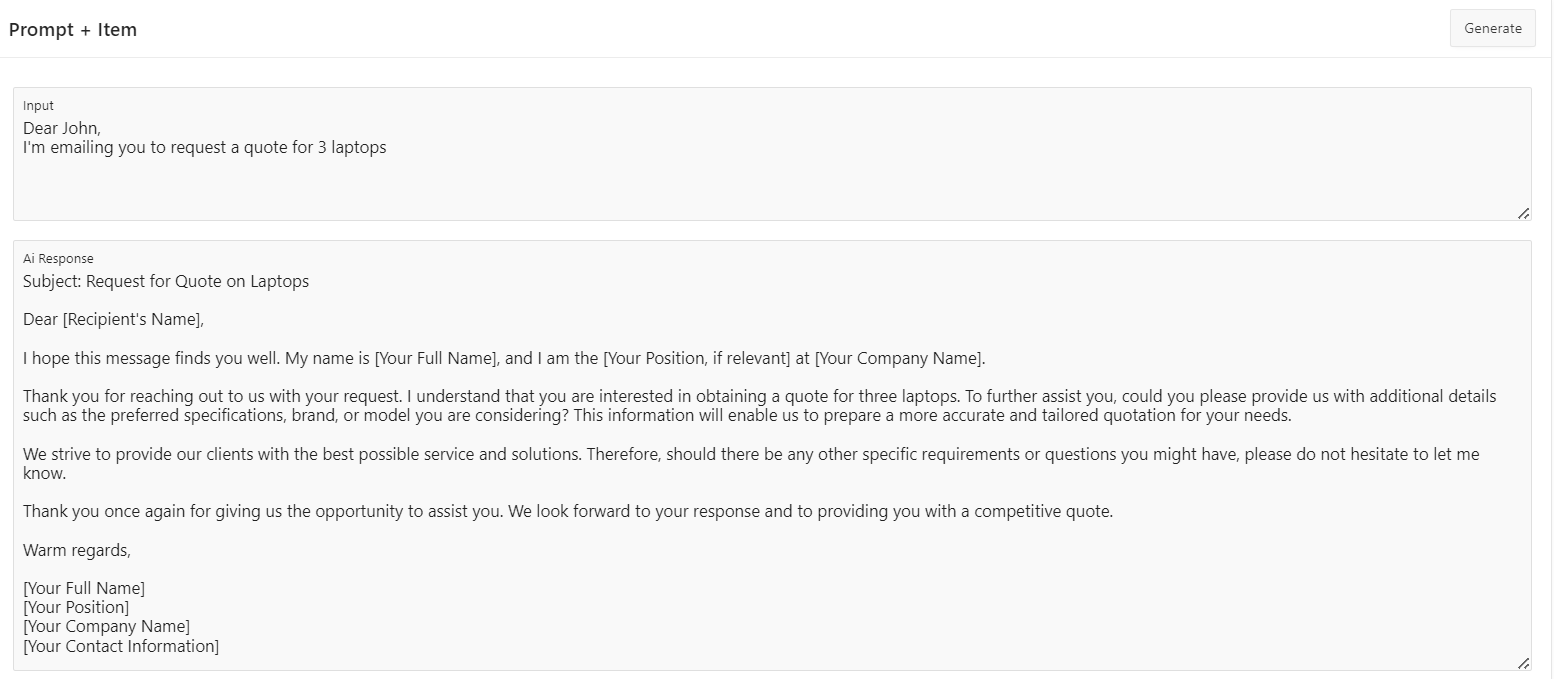This screenshot has height=679, width=1554.
Task: Click the Ai Response resize handle
Action: (x=1523, y=663)
